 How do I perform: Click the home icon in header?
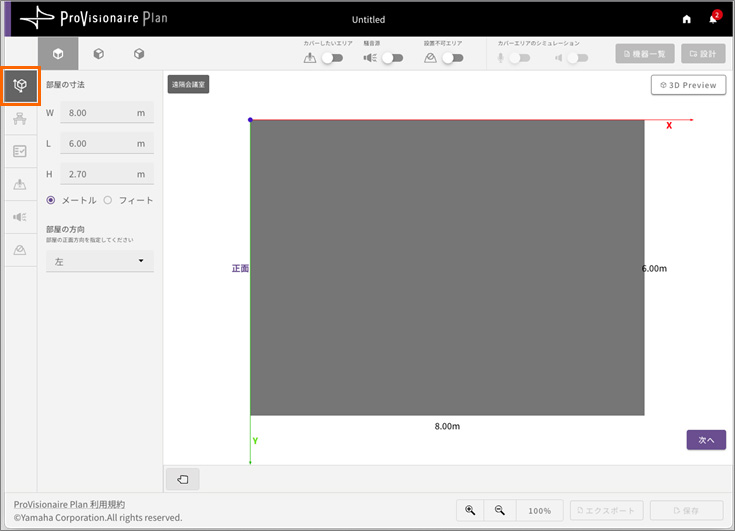(686, 19)
